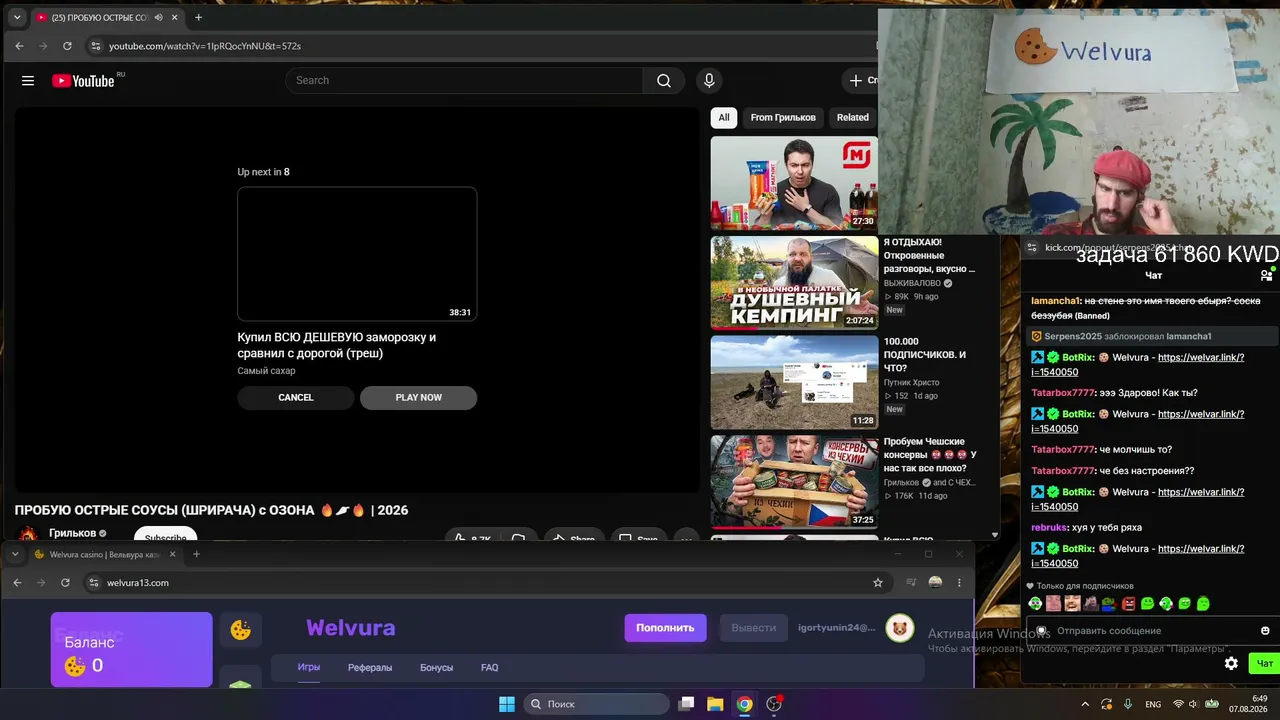View site info for youtube.com
Viewport: 1280px width, 720px height.
click(x=96, y=46)
